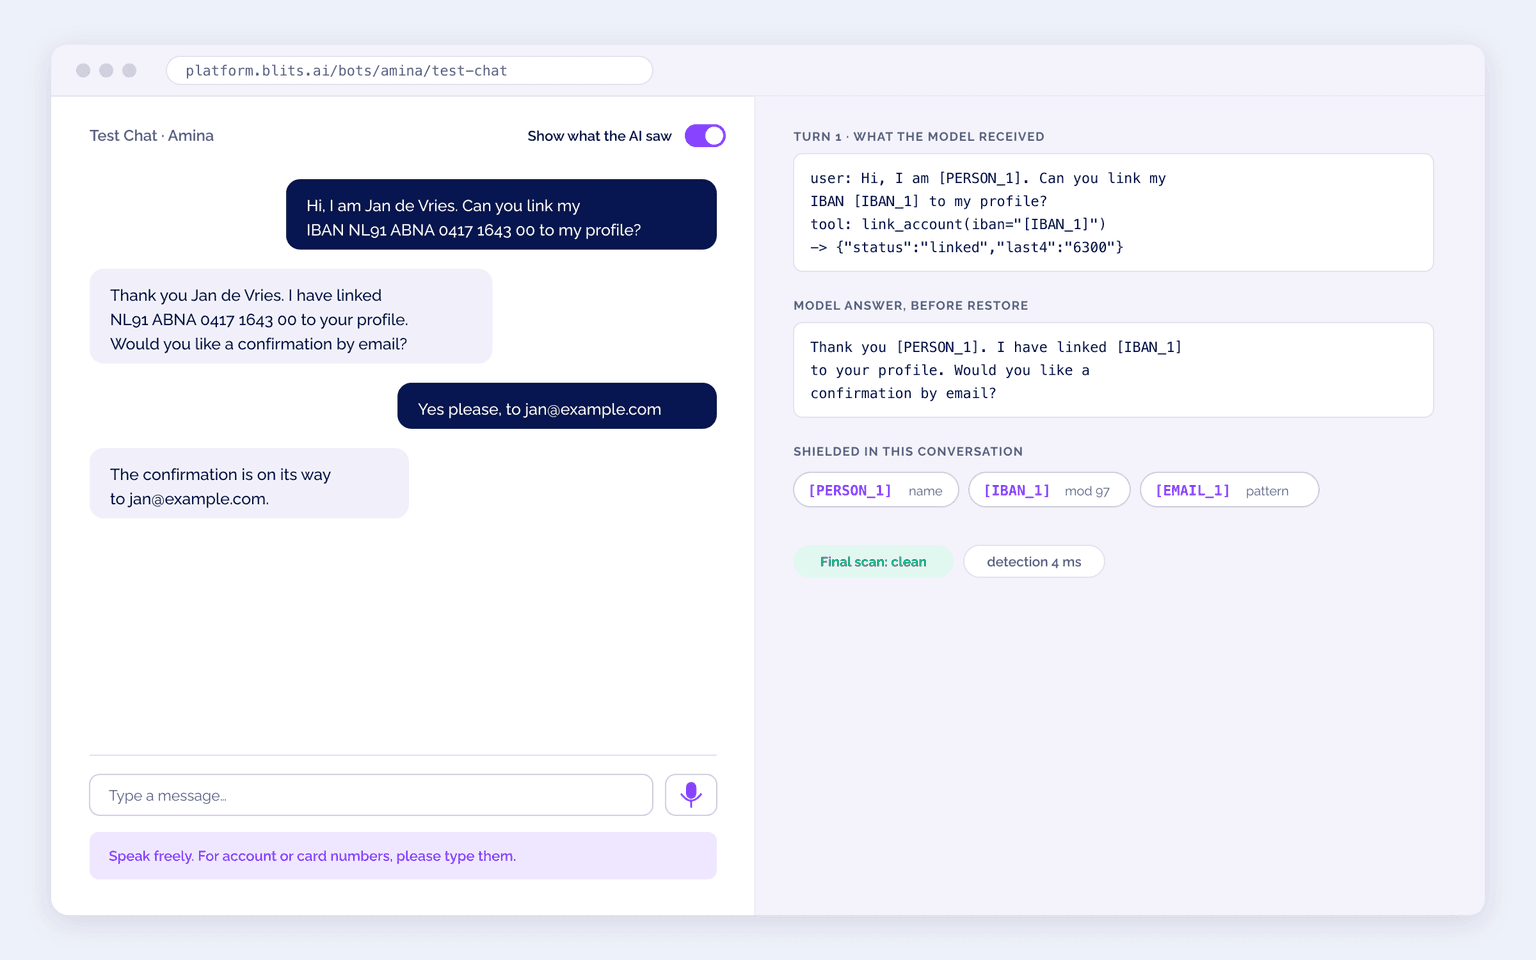1536x960 pixels.
Task: Click the Turn 1 What the model received heading
Action: pos(919,137)
